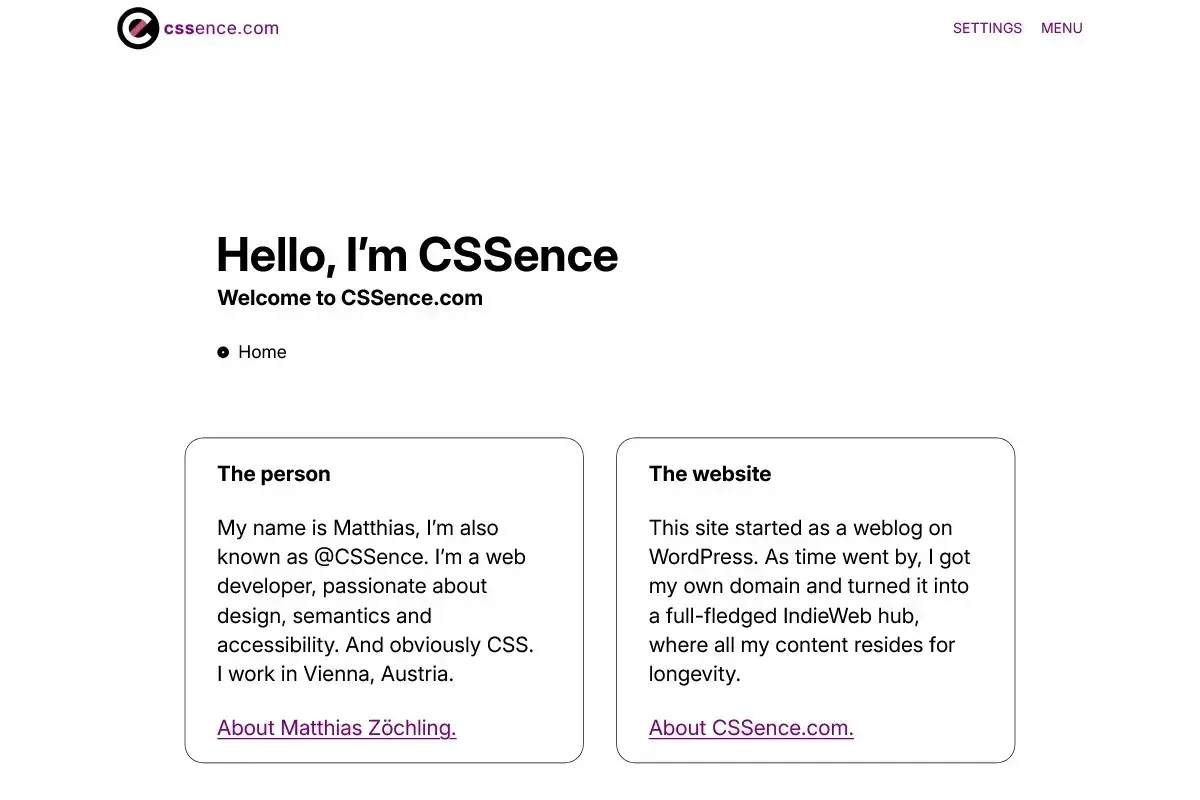Click "The website" card outline
This screenshot has height=800, width=1200.
tap(816, 600)
